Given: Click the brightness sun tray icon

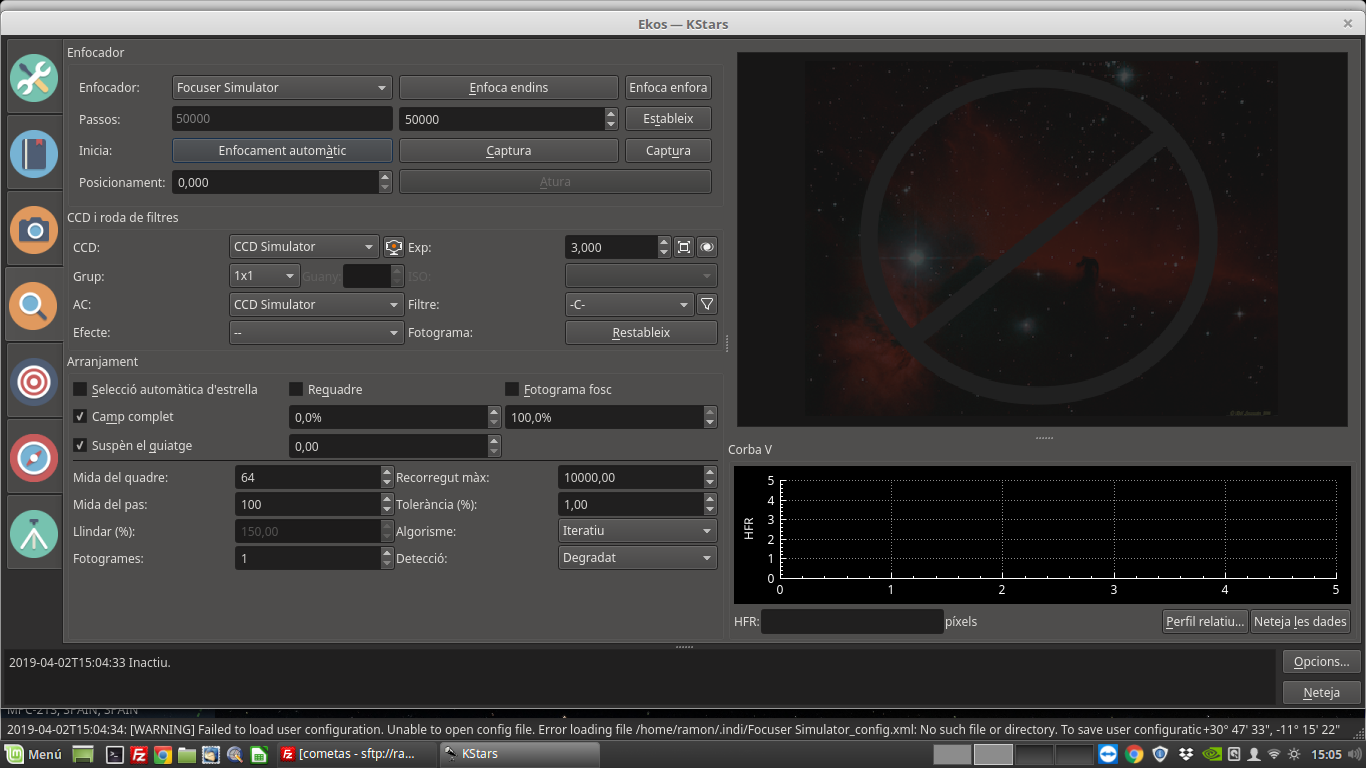Looking at the screenshot, I should pos(1294,754).
